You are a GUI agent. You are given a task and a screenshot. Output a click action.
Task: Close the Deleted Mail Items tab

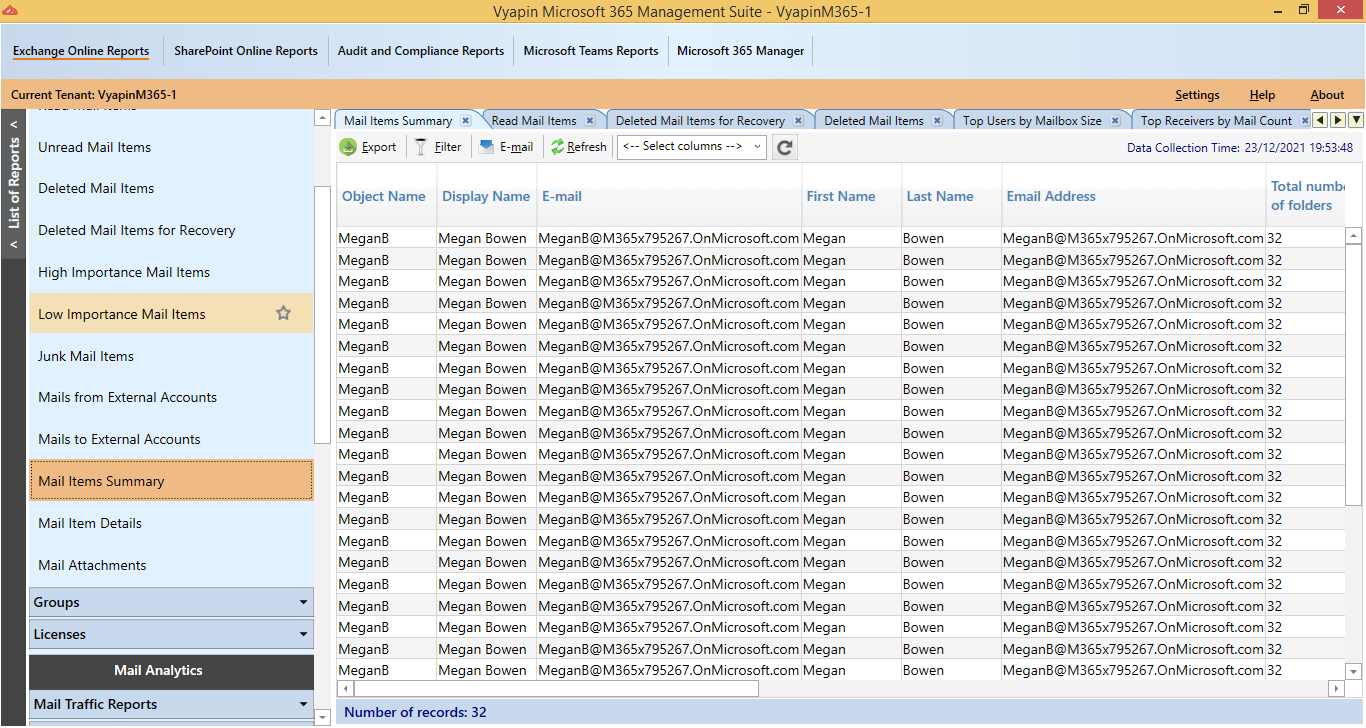click(x=937, y=121)
